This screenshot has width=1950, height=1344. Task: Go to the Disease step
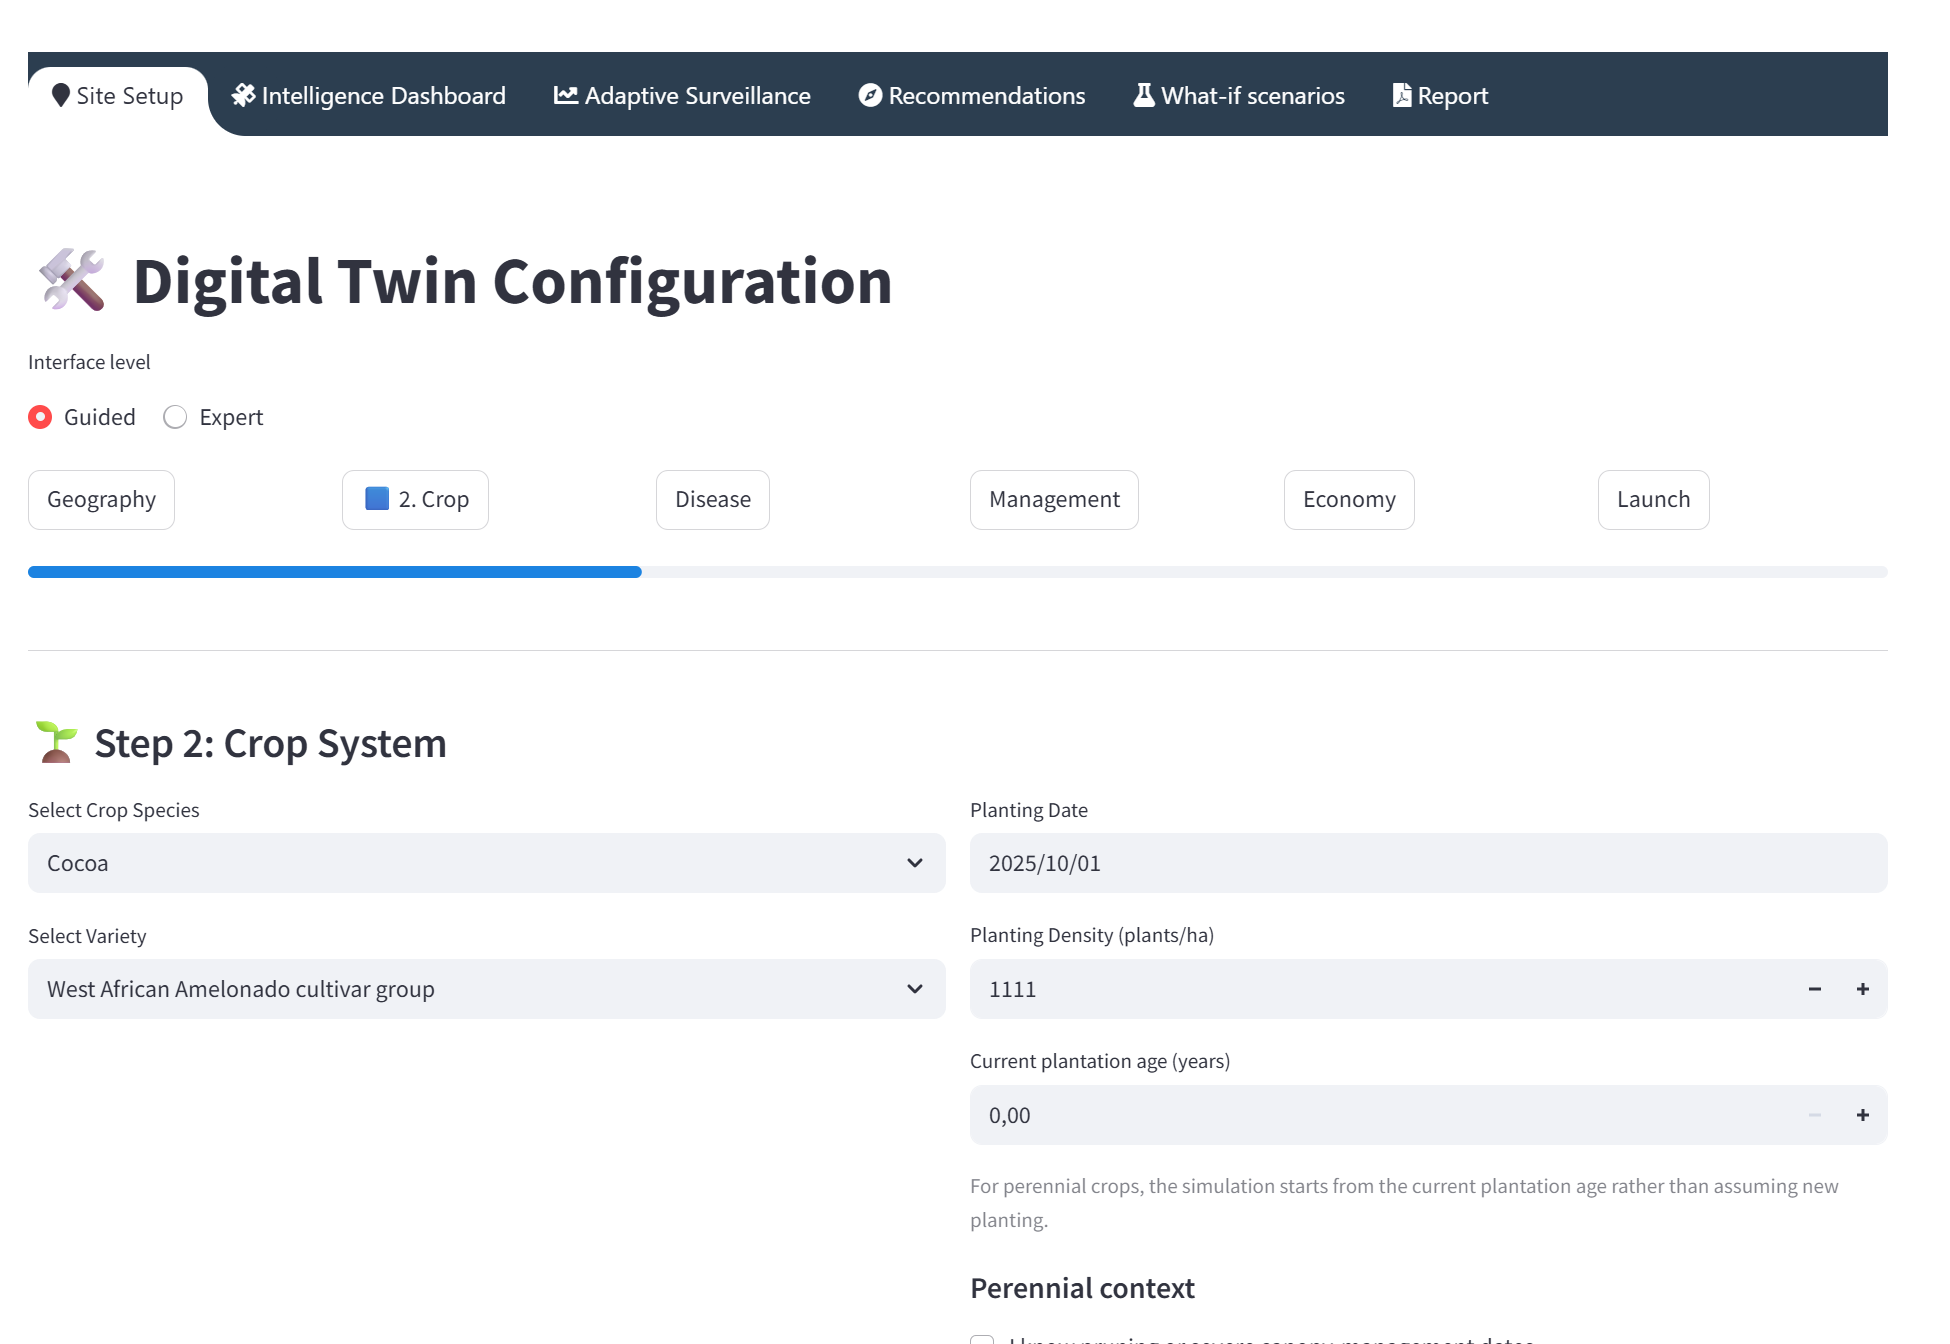pos(713,500)
